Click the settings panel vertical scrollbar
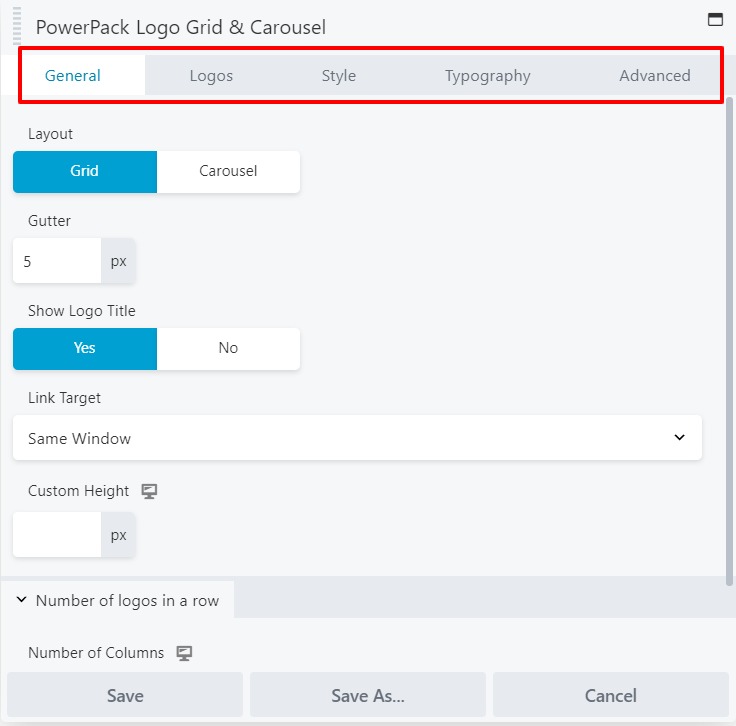 click(x=729, y=341)
